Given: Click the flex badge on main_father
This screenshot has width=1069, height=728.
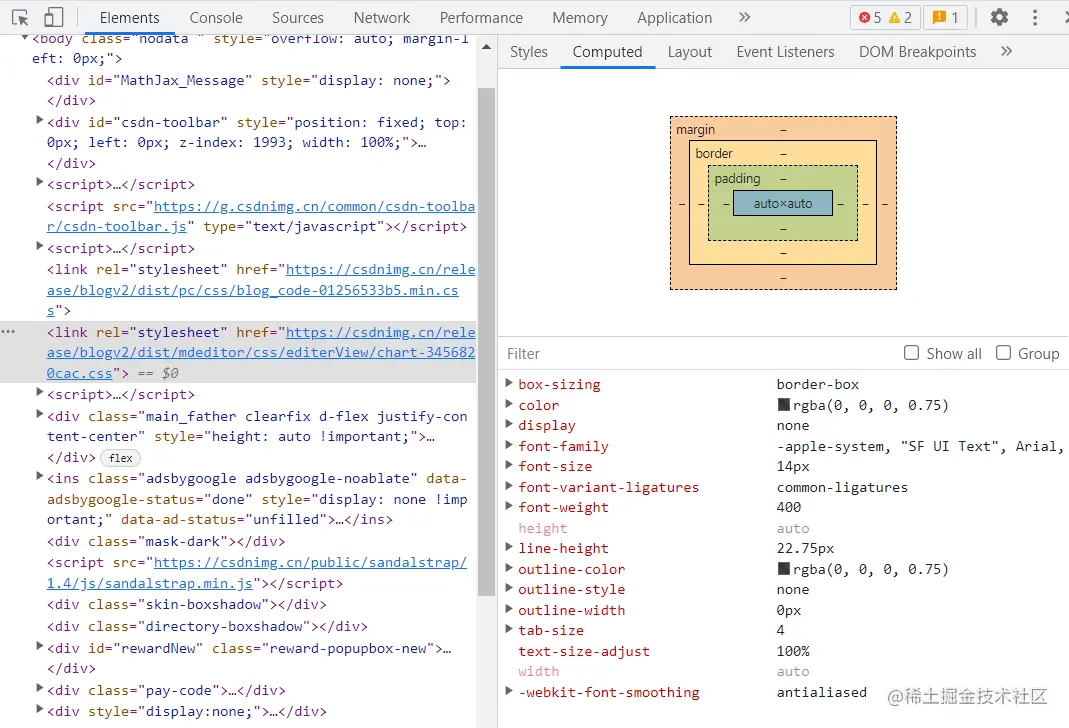Looking at the screenshot, I should tap(121, 458).
